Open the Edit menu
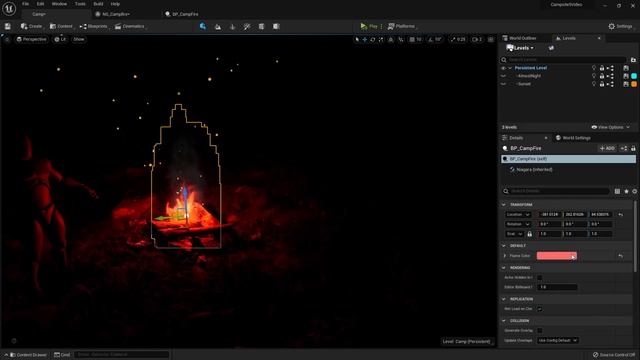Viewport: 640px width, 360px height. click(40, 4)
